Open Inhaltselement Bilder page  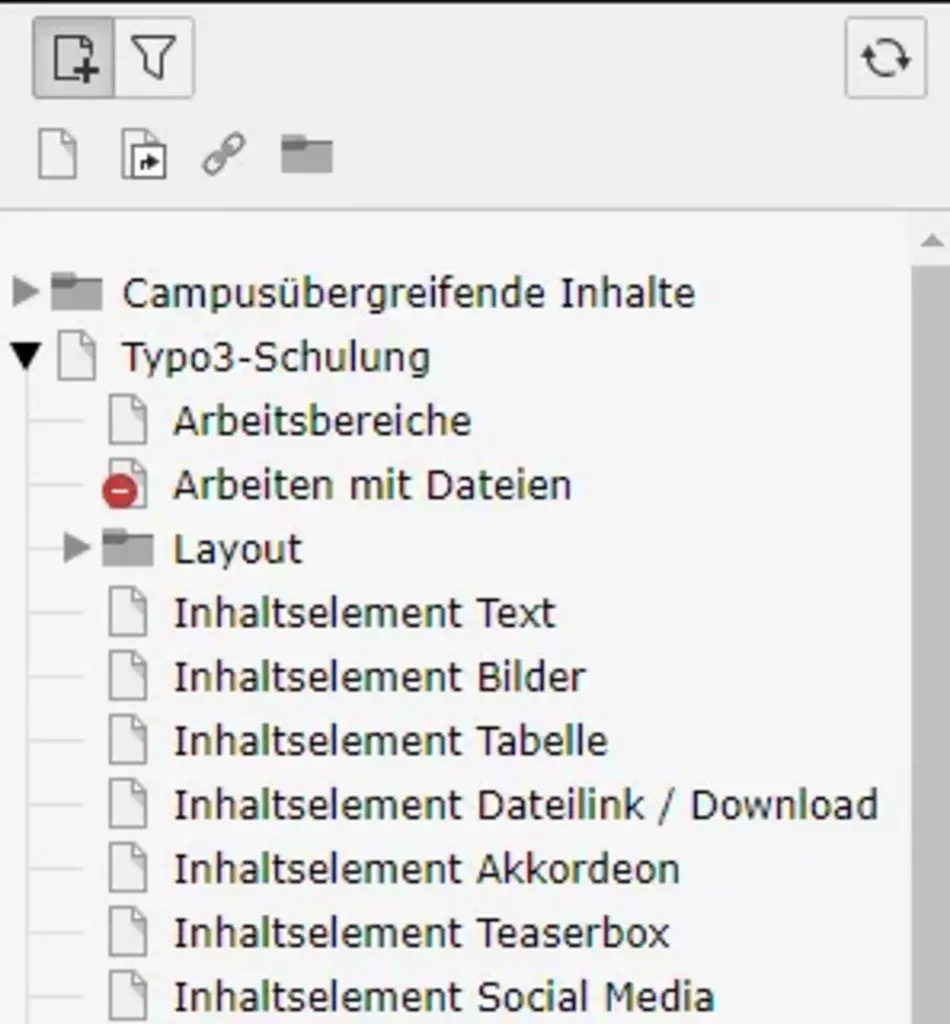(x=379, y=677)
